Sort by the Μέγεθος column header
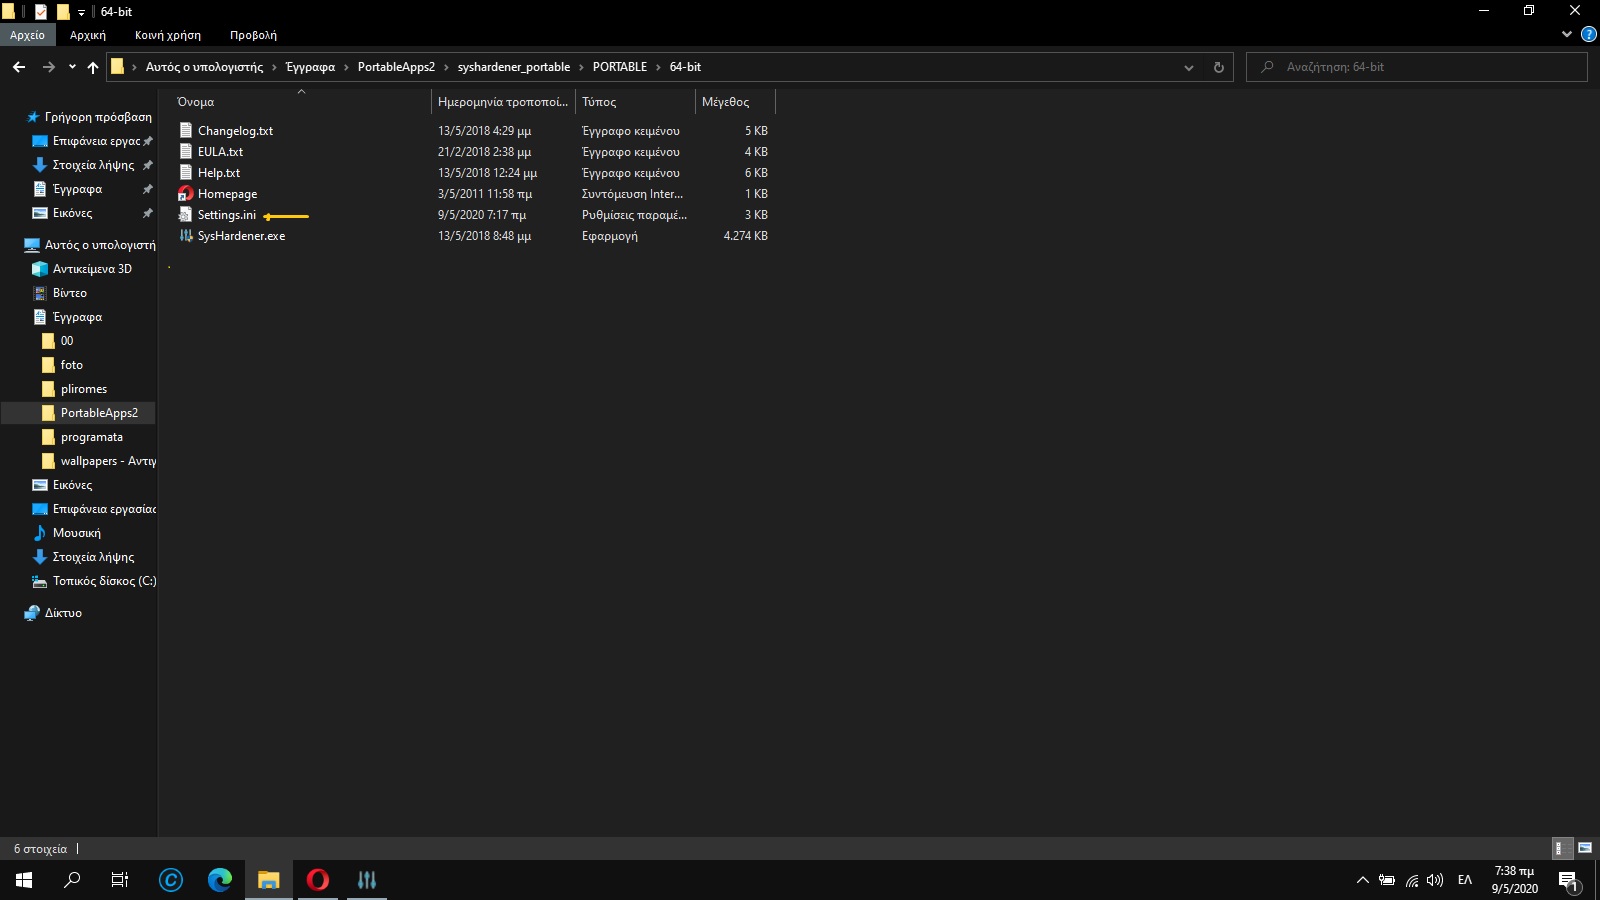Screen dimensions: 1600x900 (725, 102)
